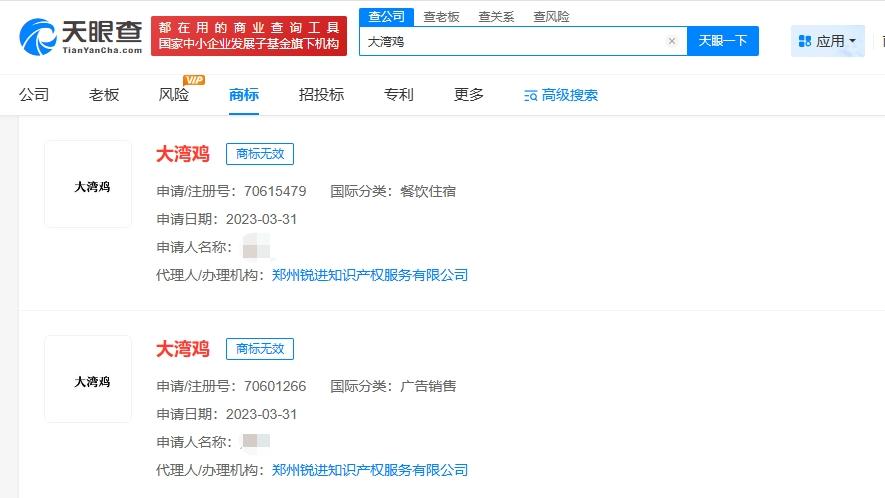Select the 查老板 search tab
Viewport: 885px width, 498px height.
click(x=441, y=17)
